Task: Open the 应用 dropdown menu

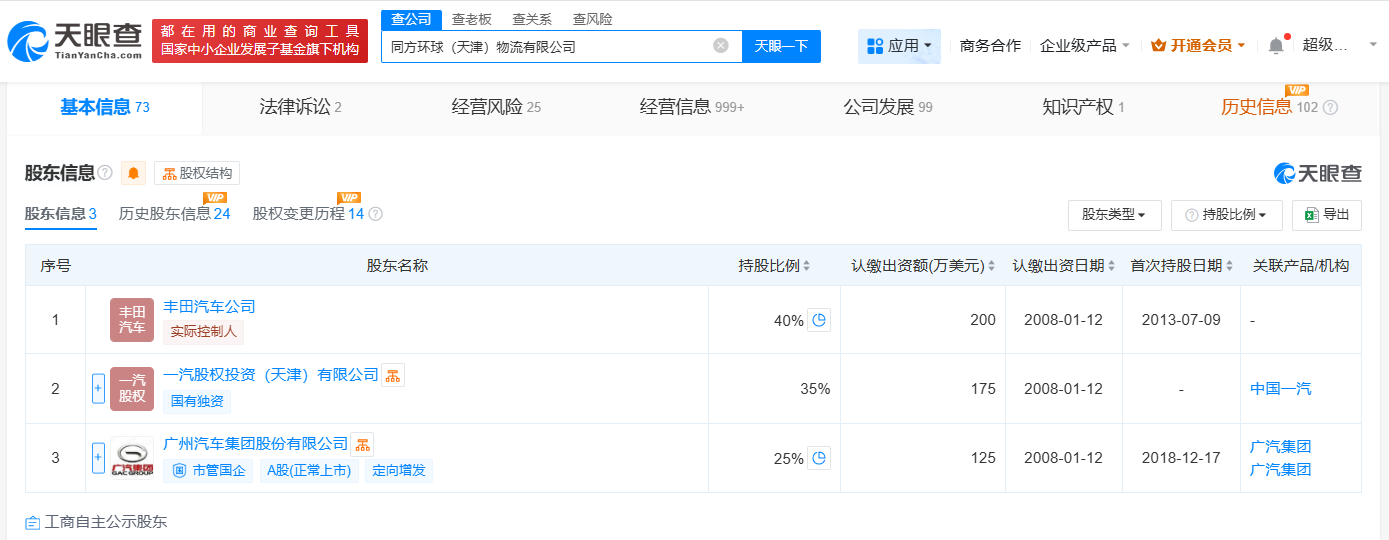Action: (x=899, y=46)
